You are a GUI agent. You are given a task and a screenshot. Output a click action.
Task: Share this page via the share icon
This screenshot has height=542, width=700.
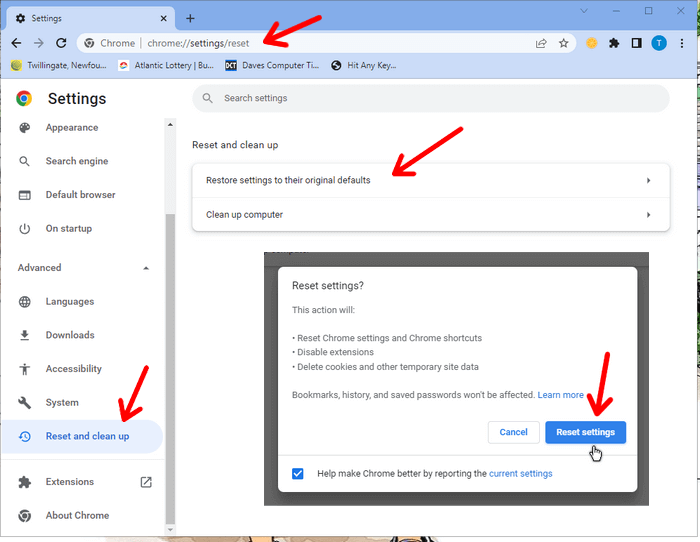point(541,43)
